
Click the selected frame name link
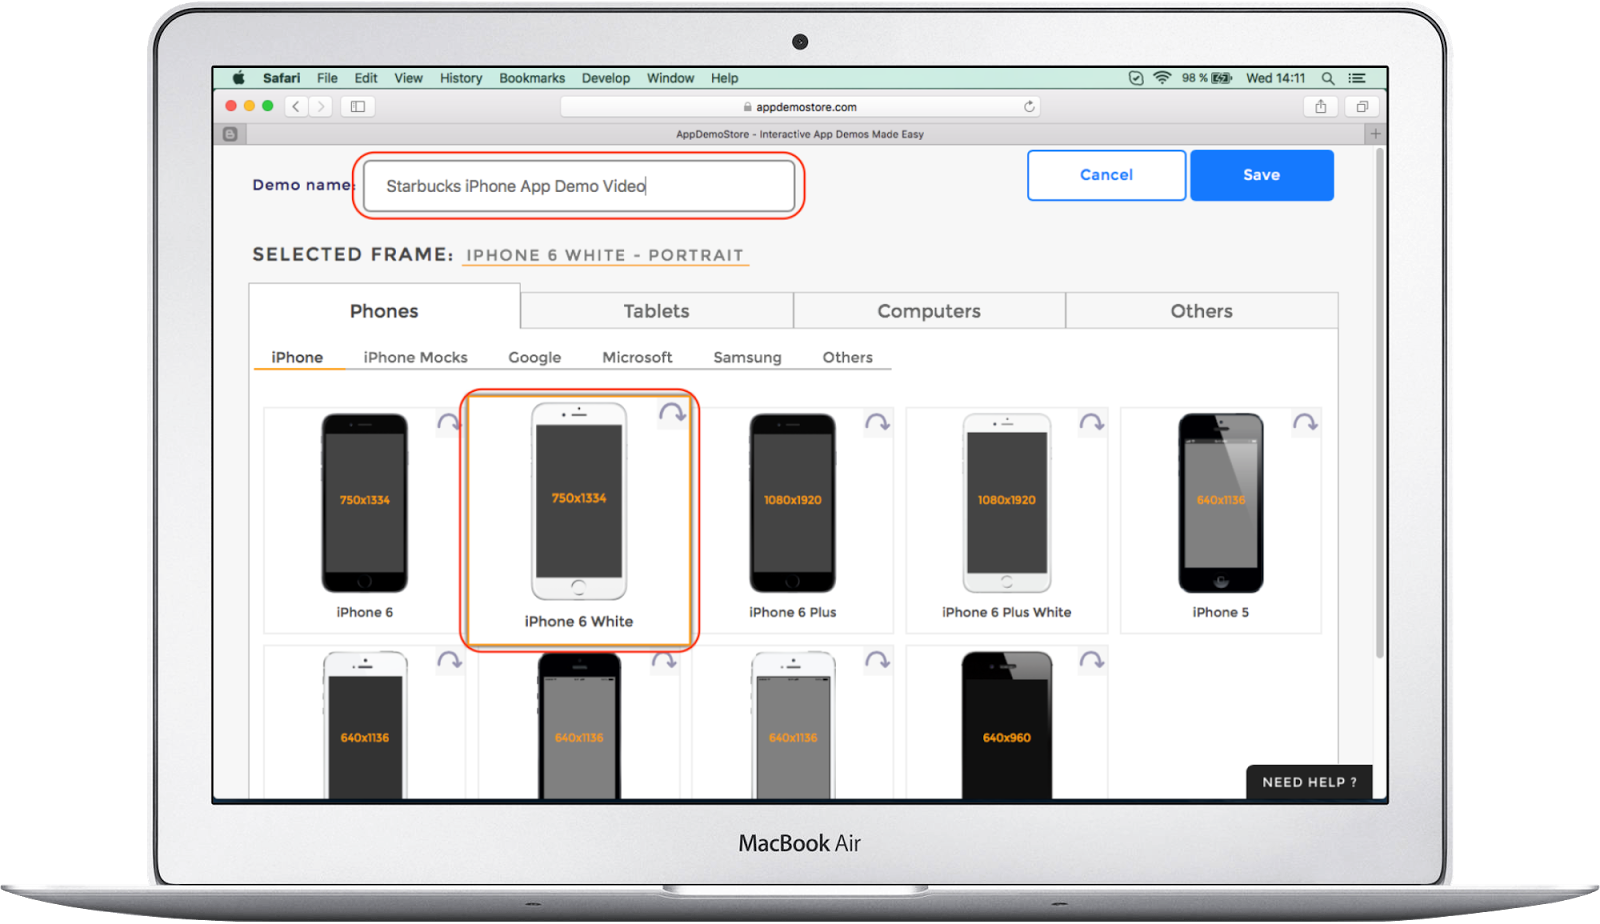605,255
